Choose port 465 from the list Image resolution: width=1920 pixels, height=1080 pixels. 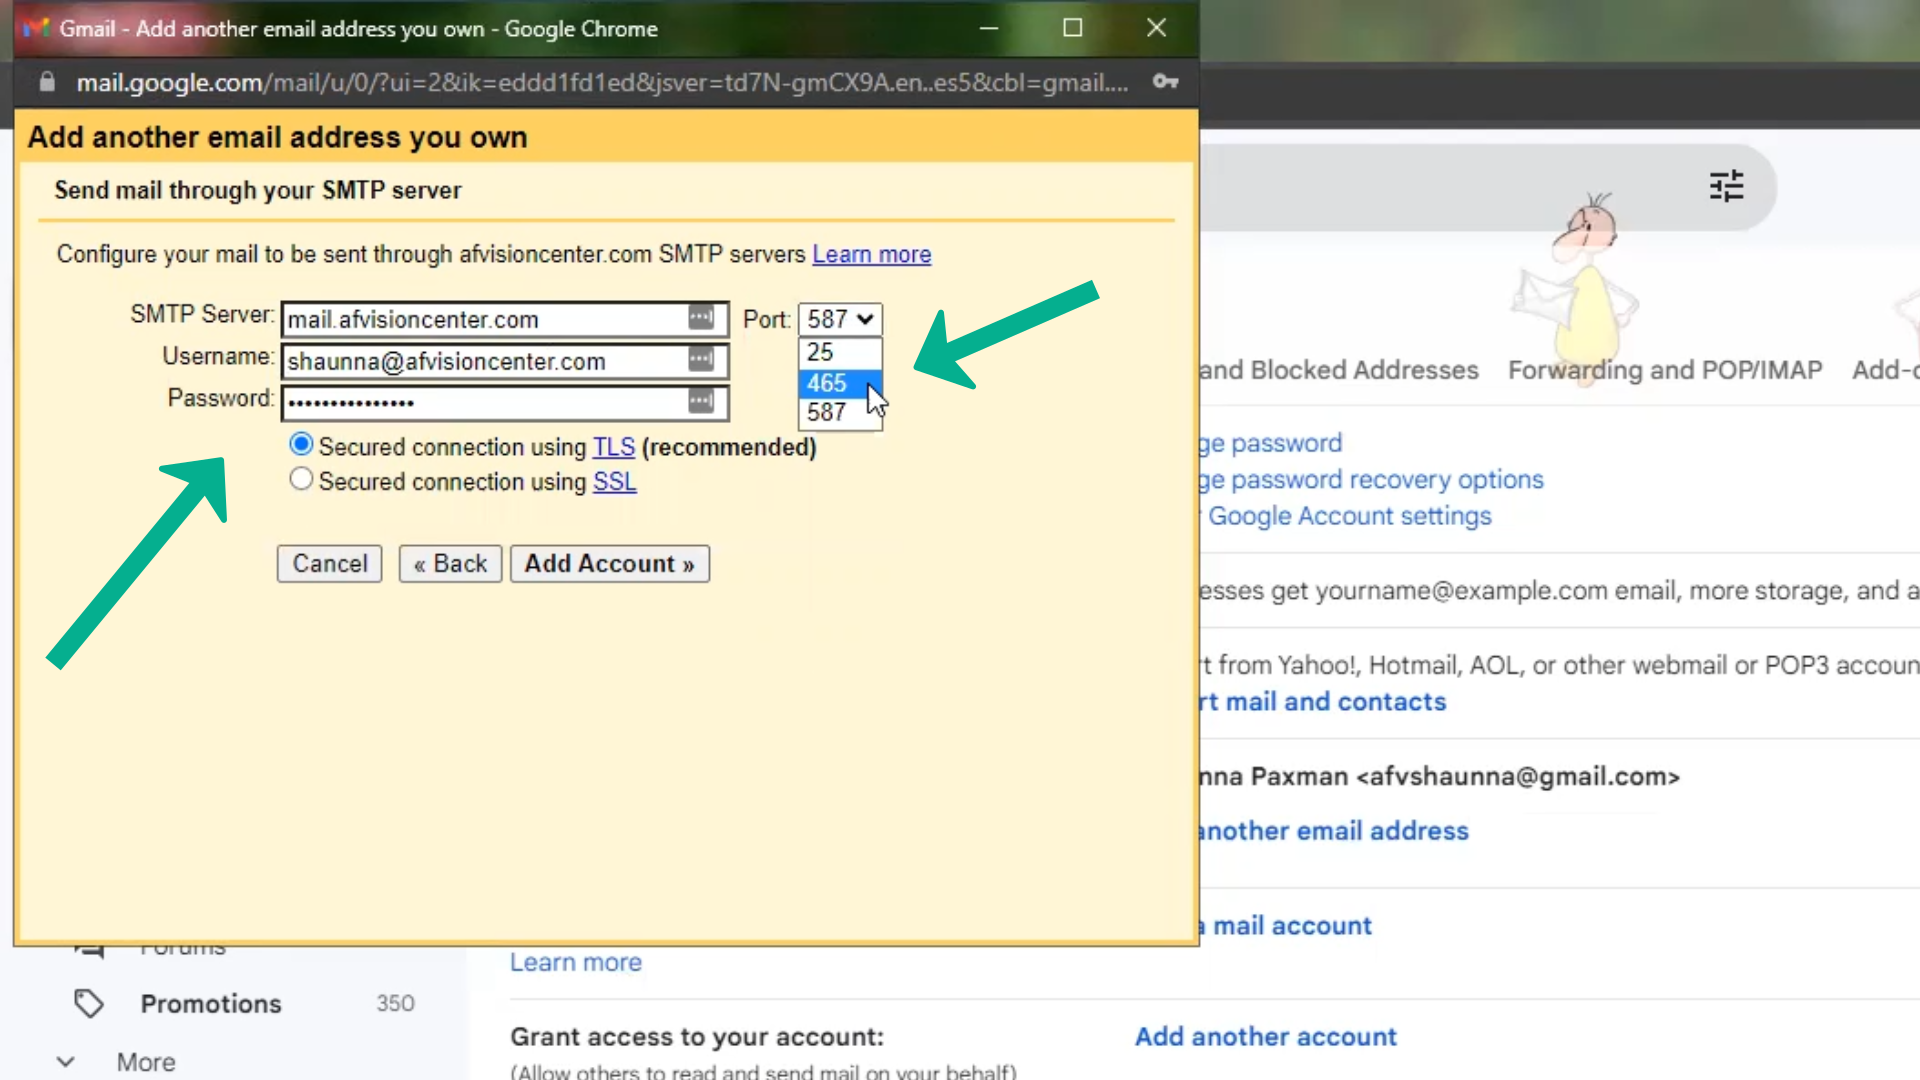(x=828, y=383)
